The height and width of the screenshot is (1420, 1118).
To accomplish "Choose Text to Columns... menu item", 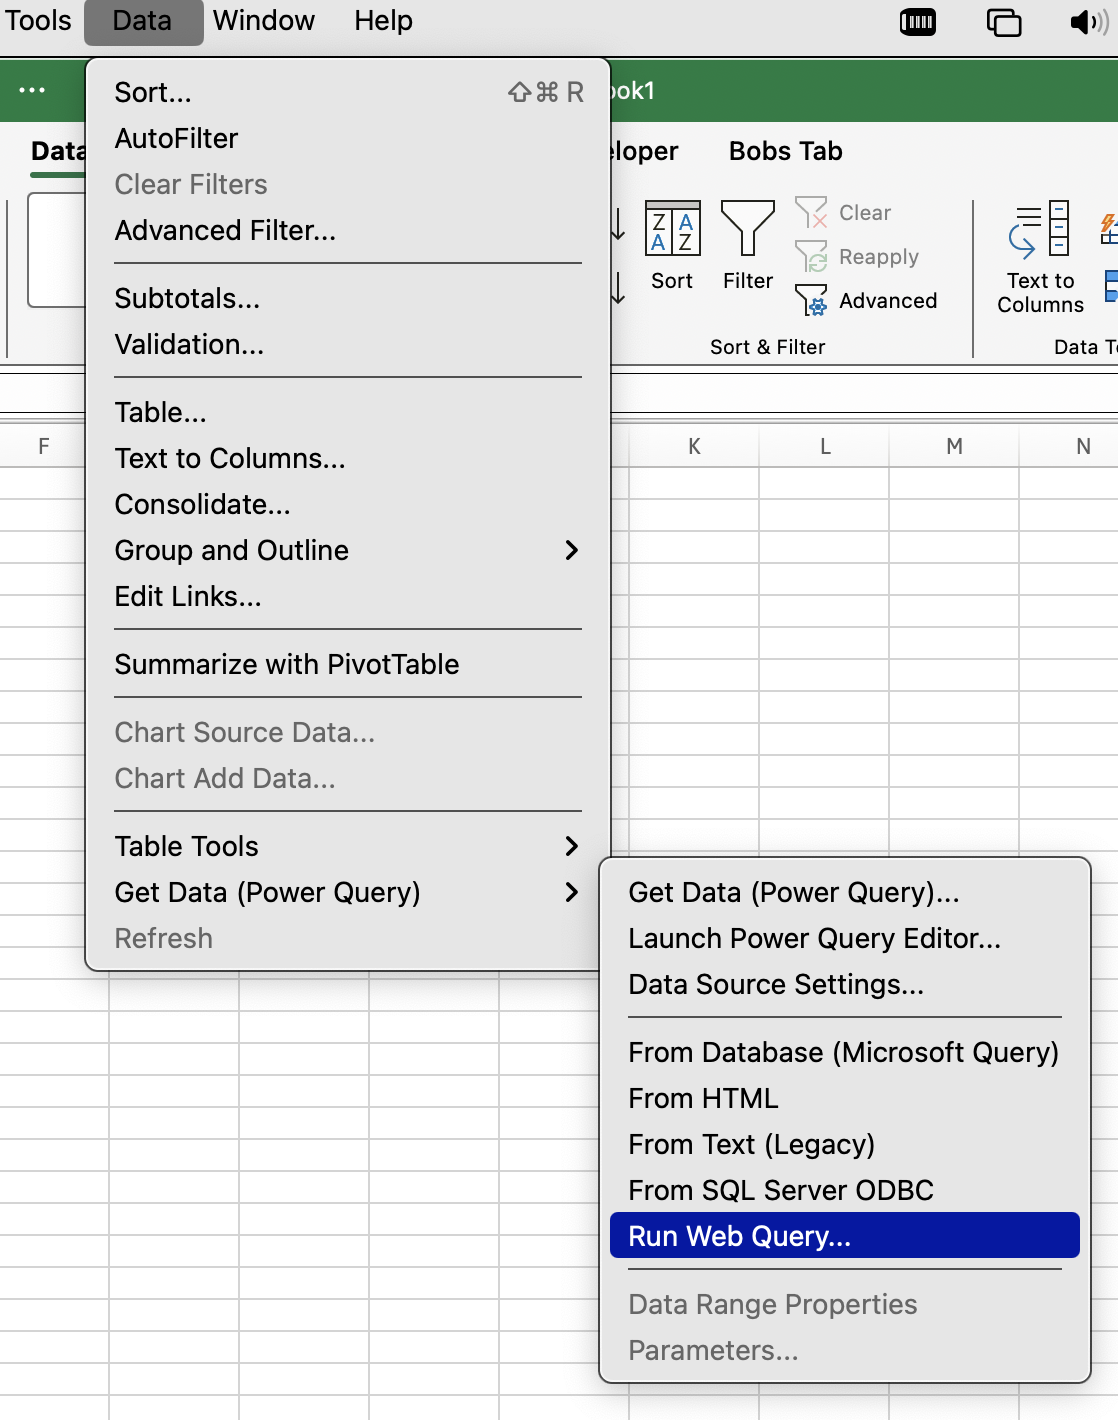I will pos(348,458).
